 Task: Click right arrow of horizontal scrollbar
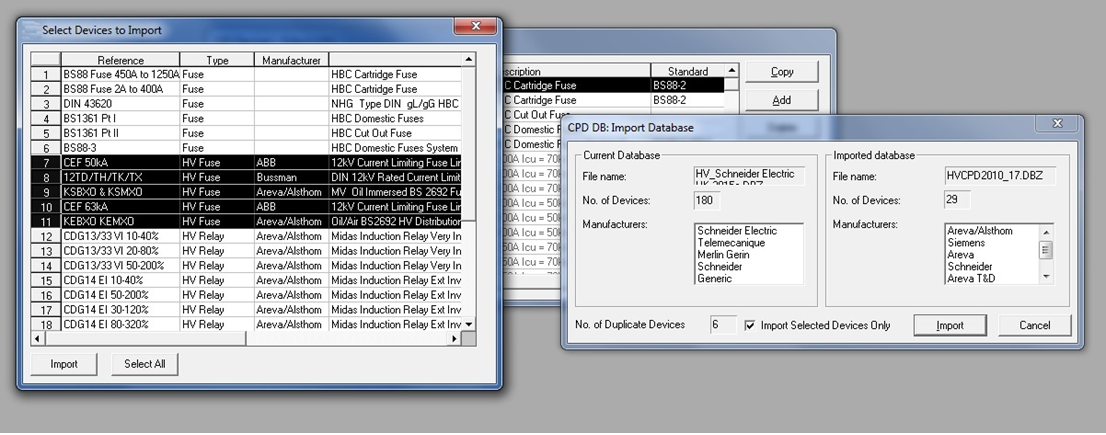point(455,339)
